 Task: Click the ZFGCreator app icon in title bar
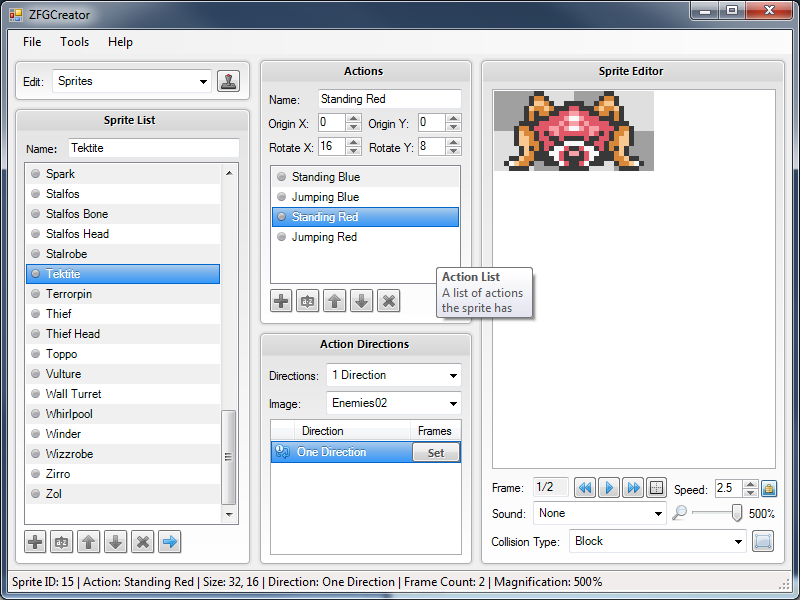coord(16,15)
